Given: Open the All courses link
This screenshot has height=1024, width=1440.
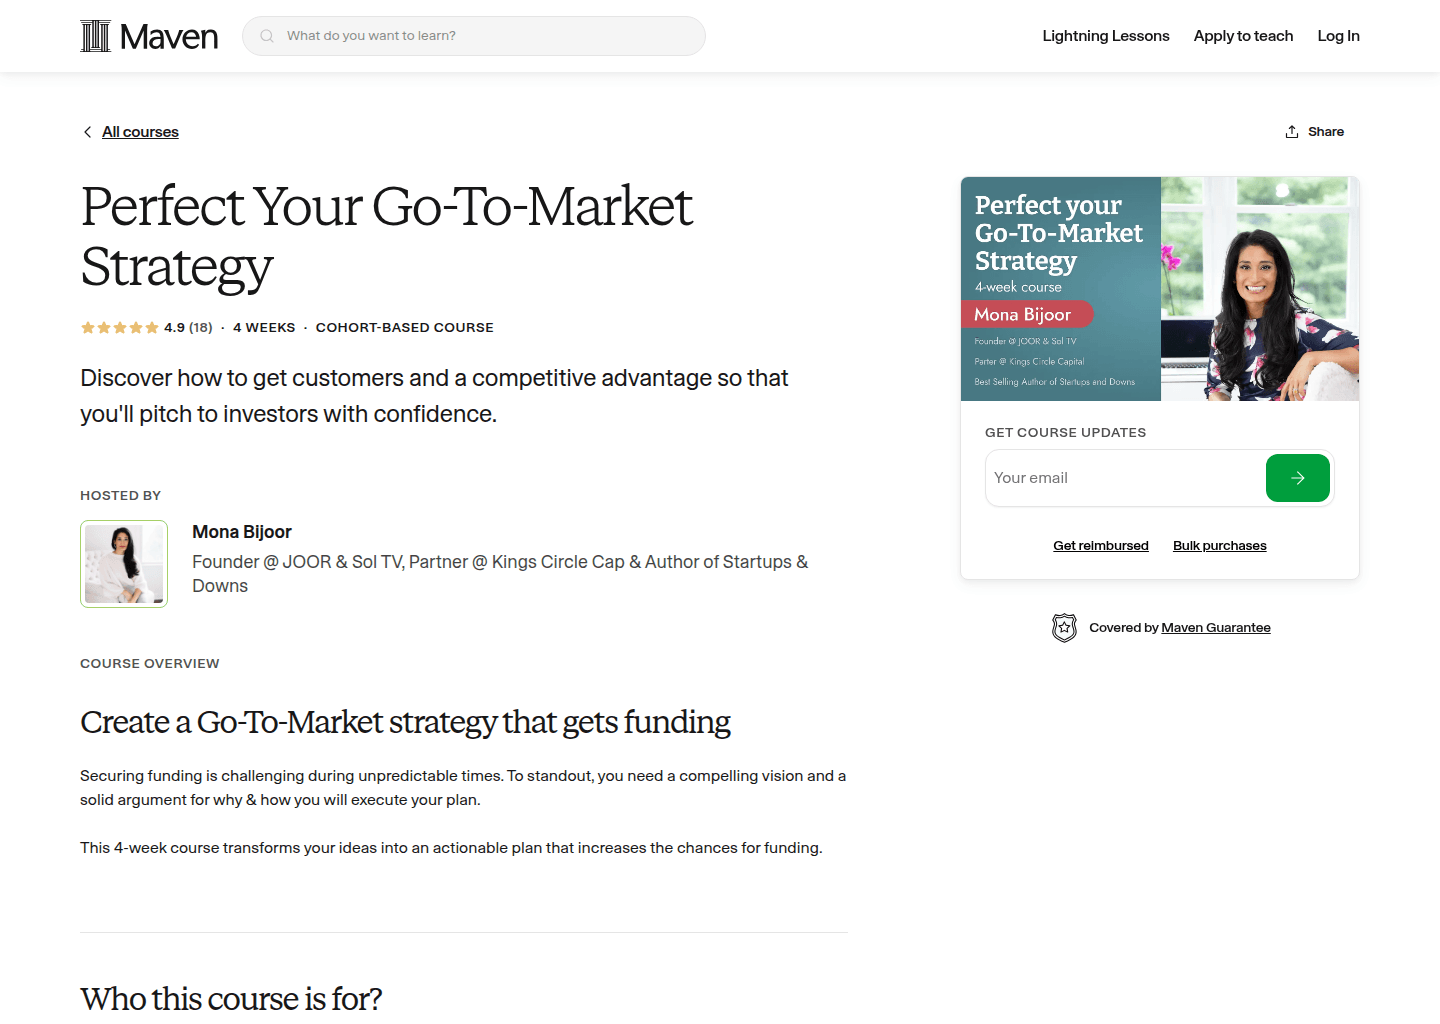Looking at the screenshot, I should (x=140, y=131).
